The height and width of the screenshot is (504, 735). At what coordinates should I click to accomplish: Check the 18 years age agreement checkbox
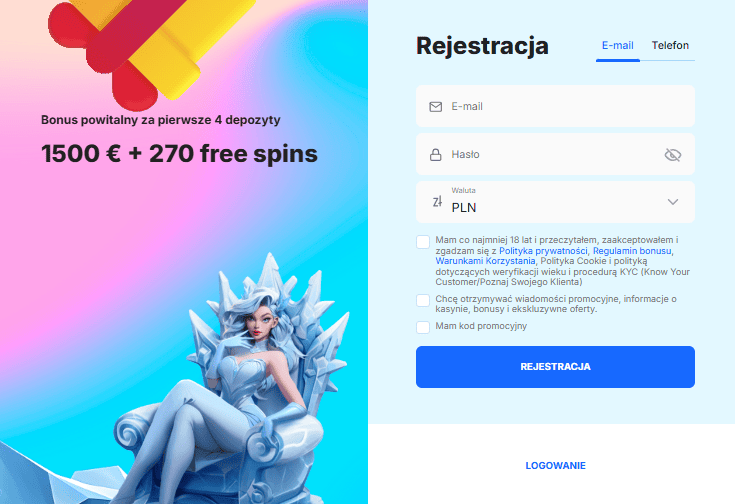(x=423, y=242)
